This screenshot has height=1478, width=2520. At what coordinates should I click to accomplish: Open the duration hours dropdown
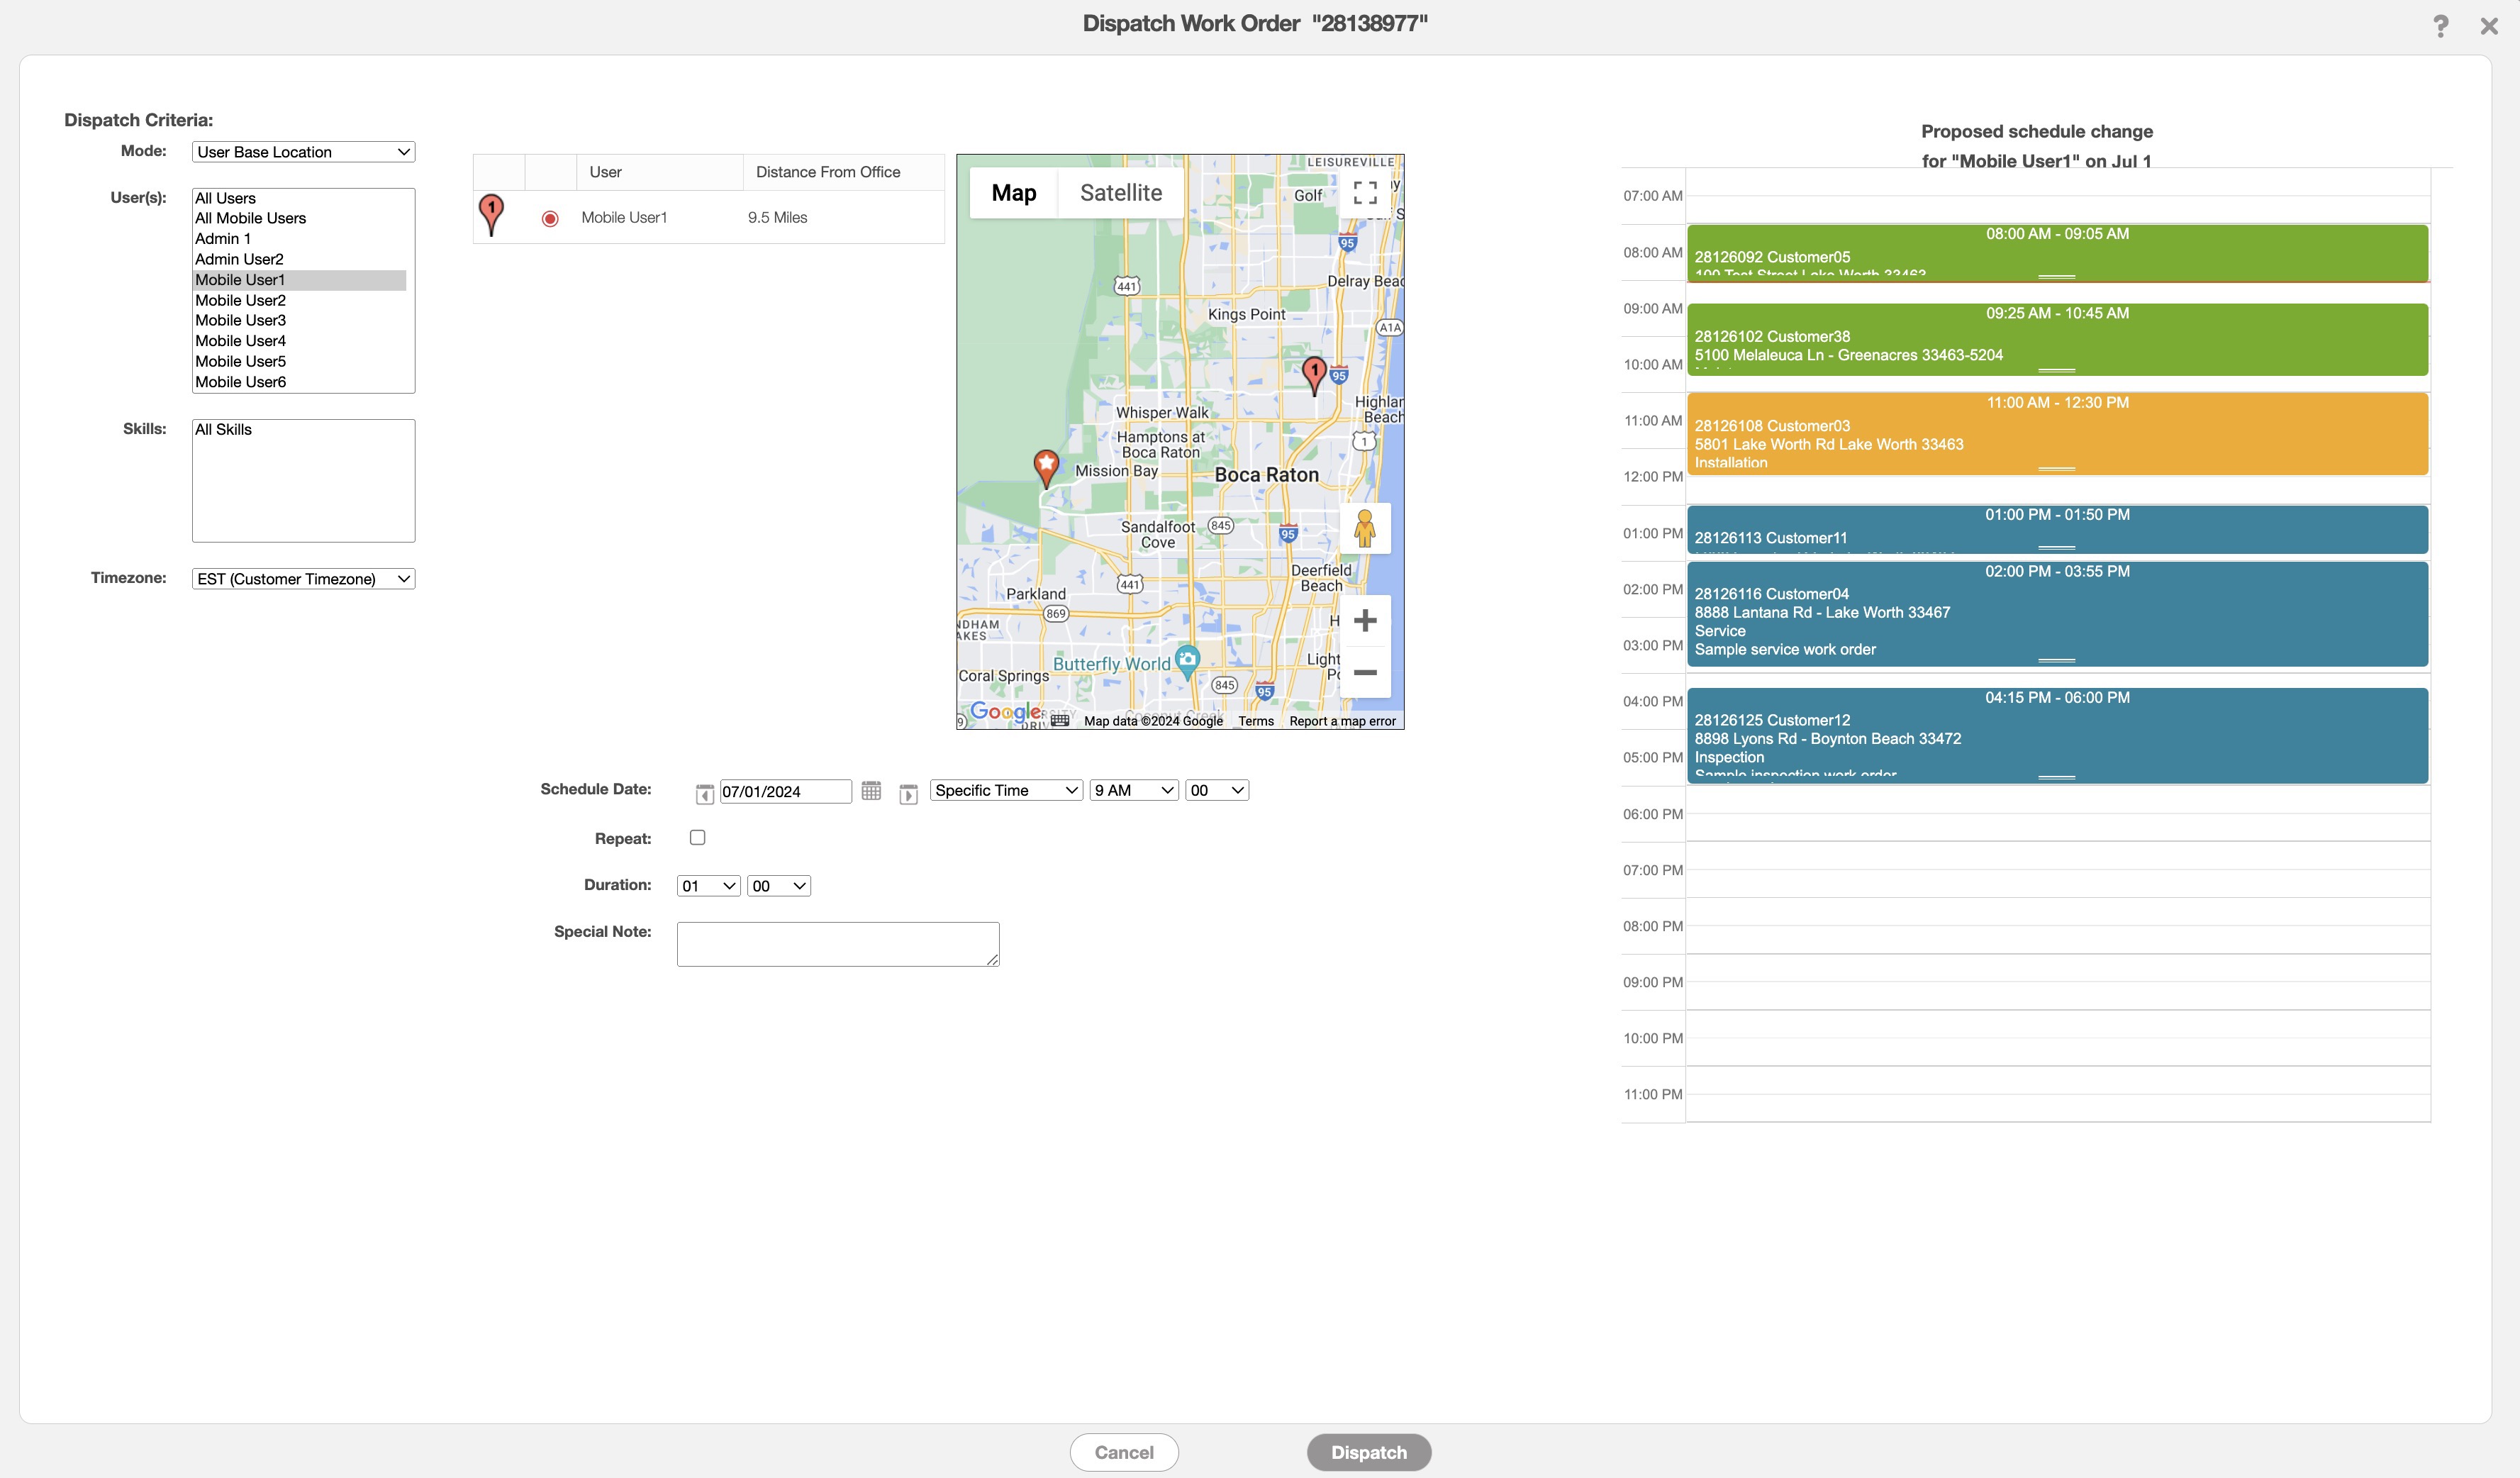(708, 886)
